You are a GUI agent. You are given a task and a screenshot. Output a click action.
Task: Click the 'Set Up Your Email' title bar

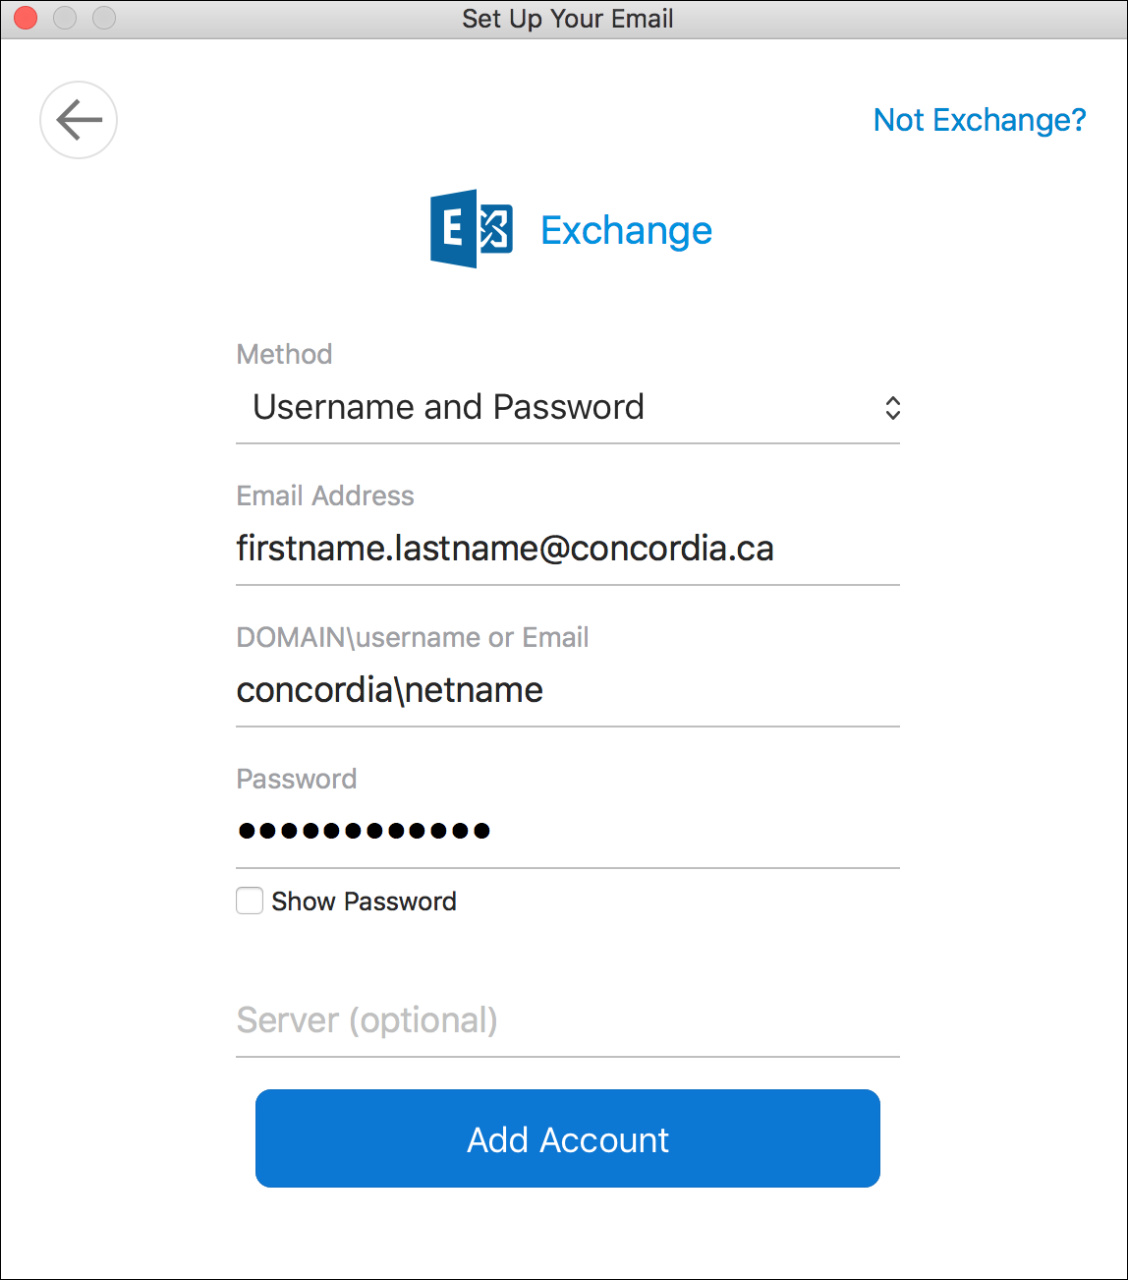pyautogui.click(x=567, y=19)
